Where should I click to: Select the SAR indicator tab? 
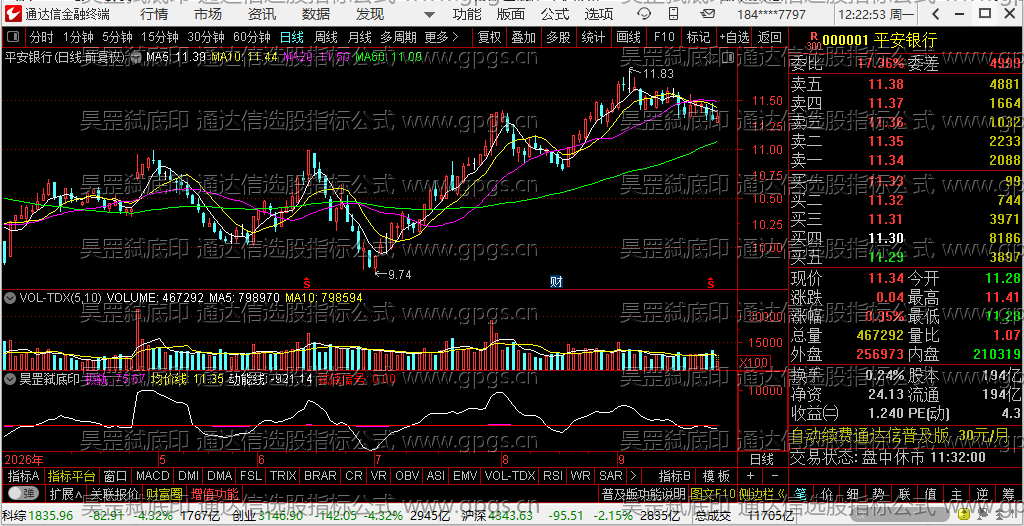click(611, 475)
